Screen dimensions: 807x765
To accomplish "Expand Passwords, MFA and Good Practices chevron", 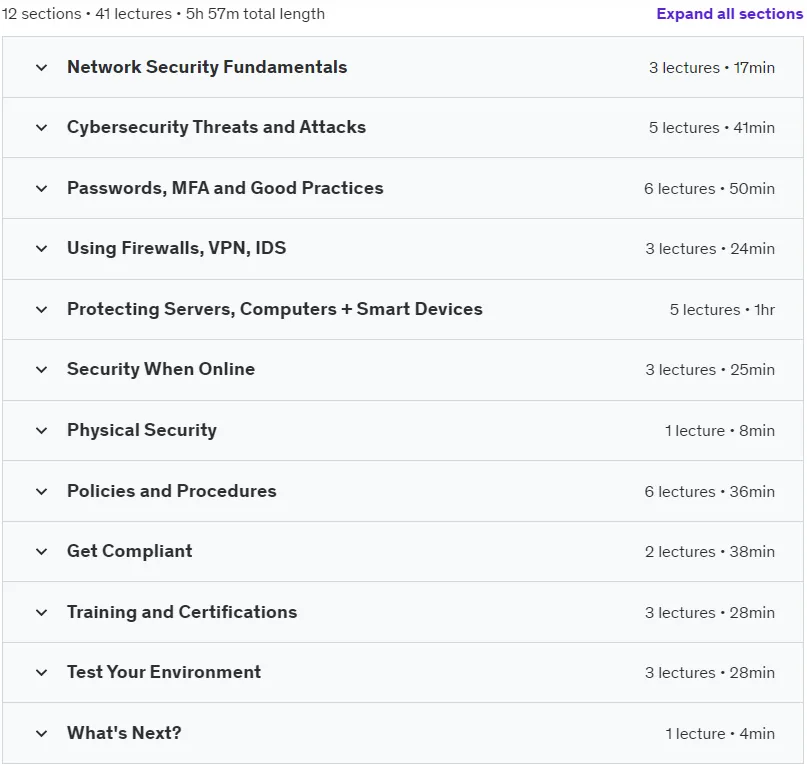I will point(42,188).
